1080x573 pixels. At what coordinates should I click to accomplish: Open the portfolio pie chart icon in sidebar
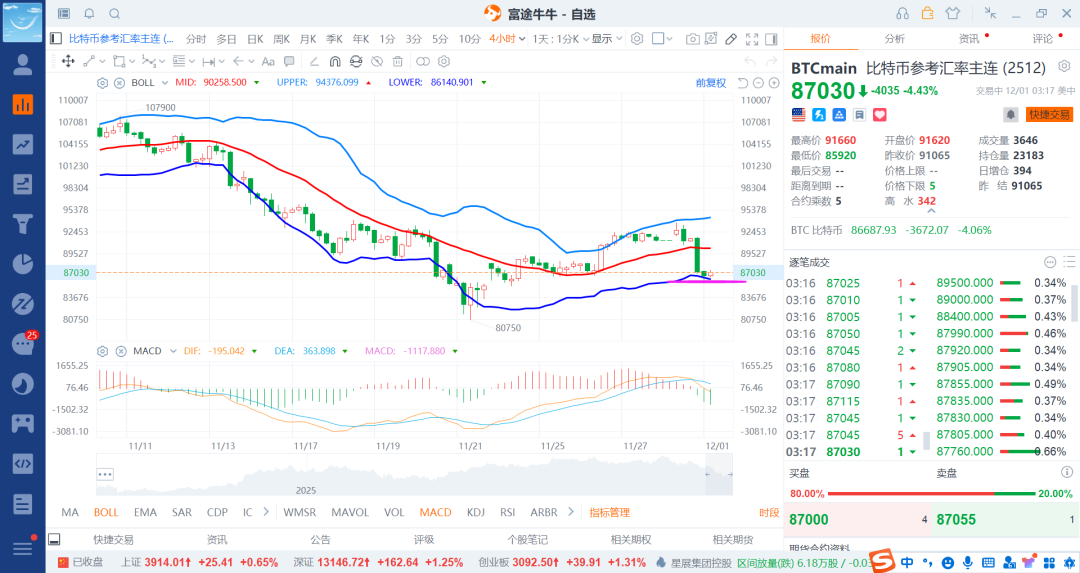pyautogui.click(x=23, y=264)
